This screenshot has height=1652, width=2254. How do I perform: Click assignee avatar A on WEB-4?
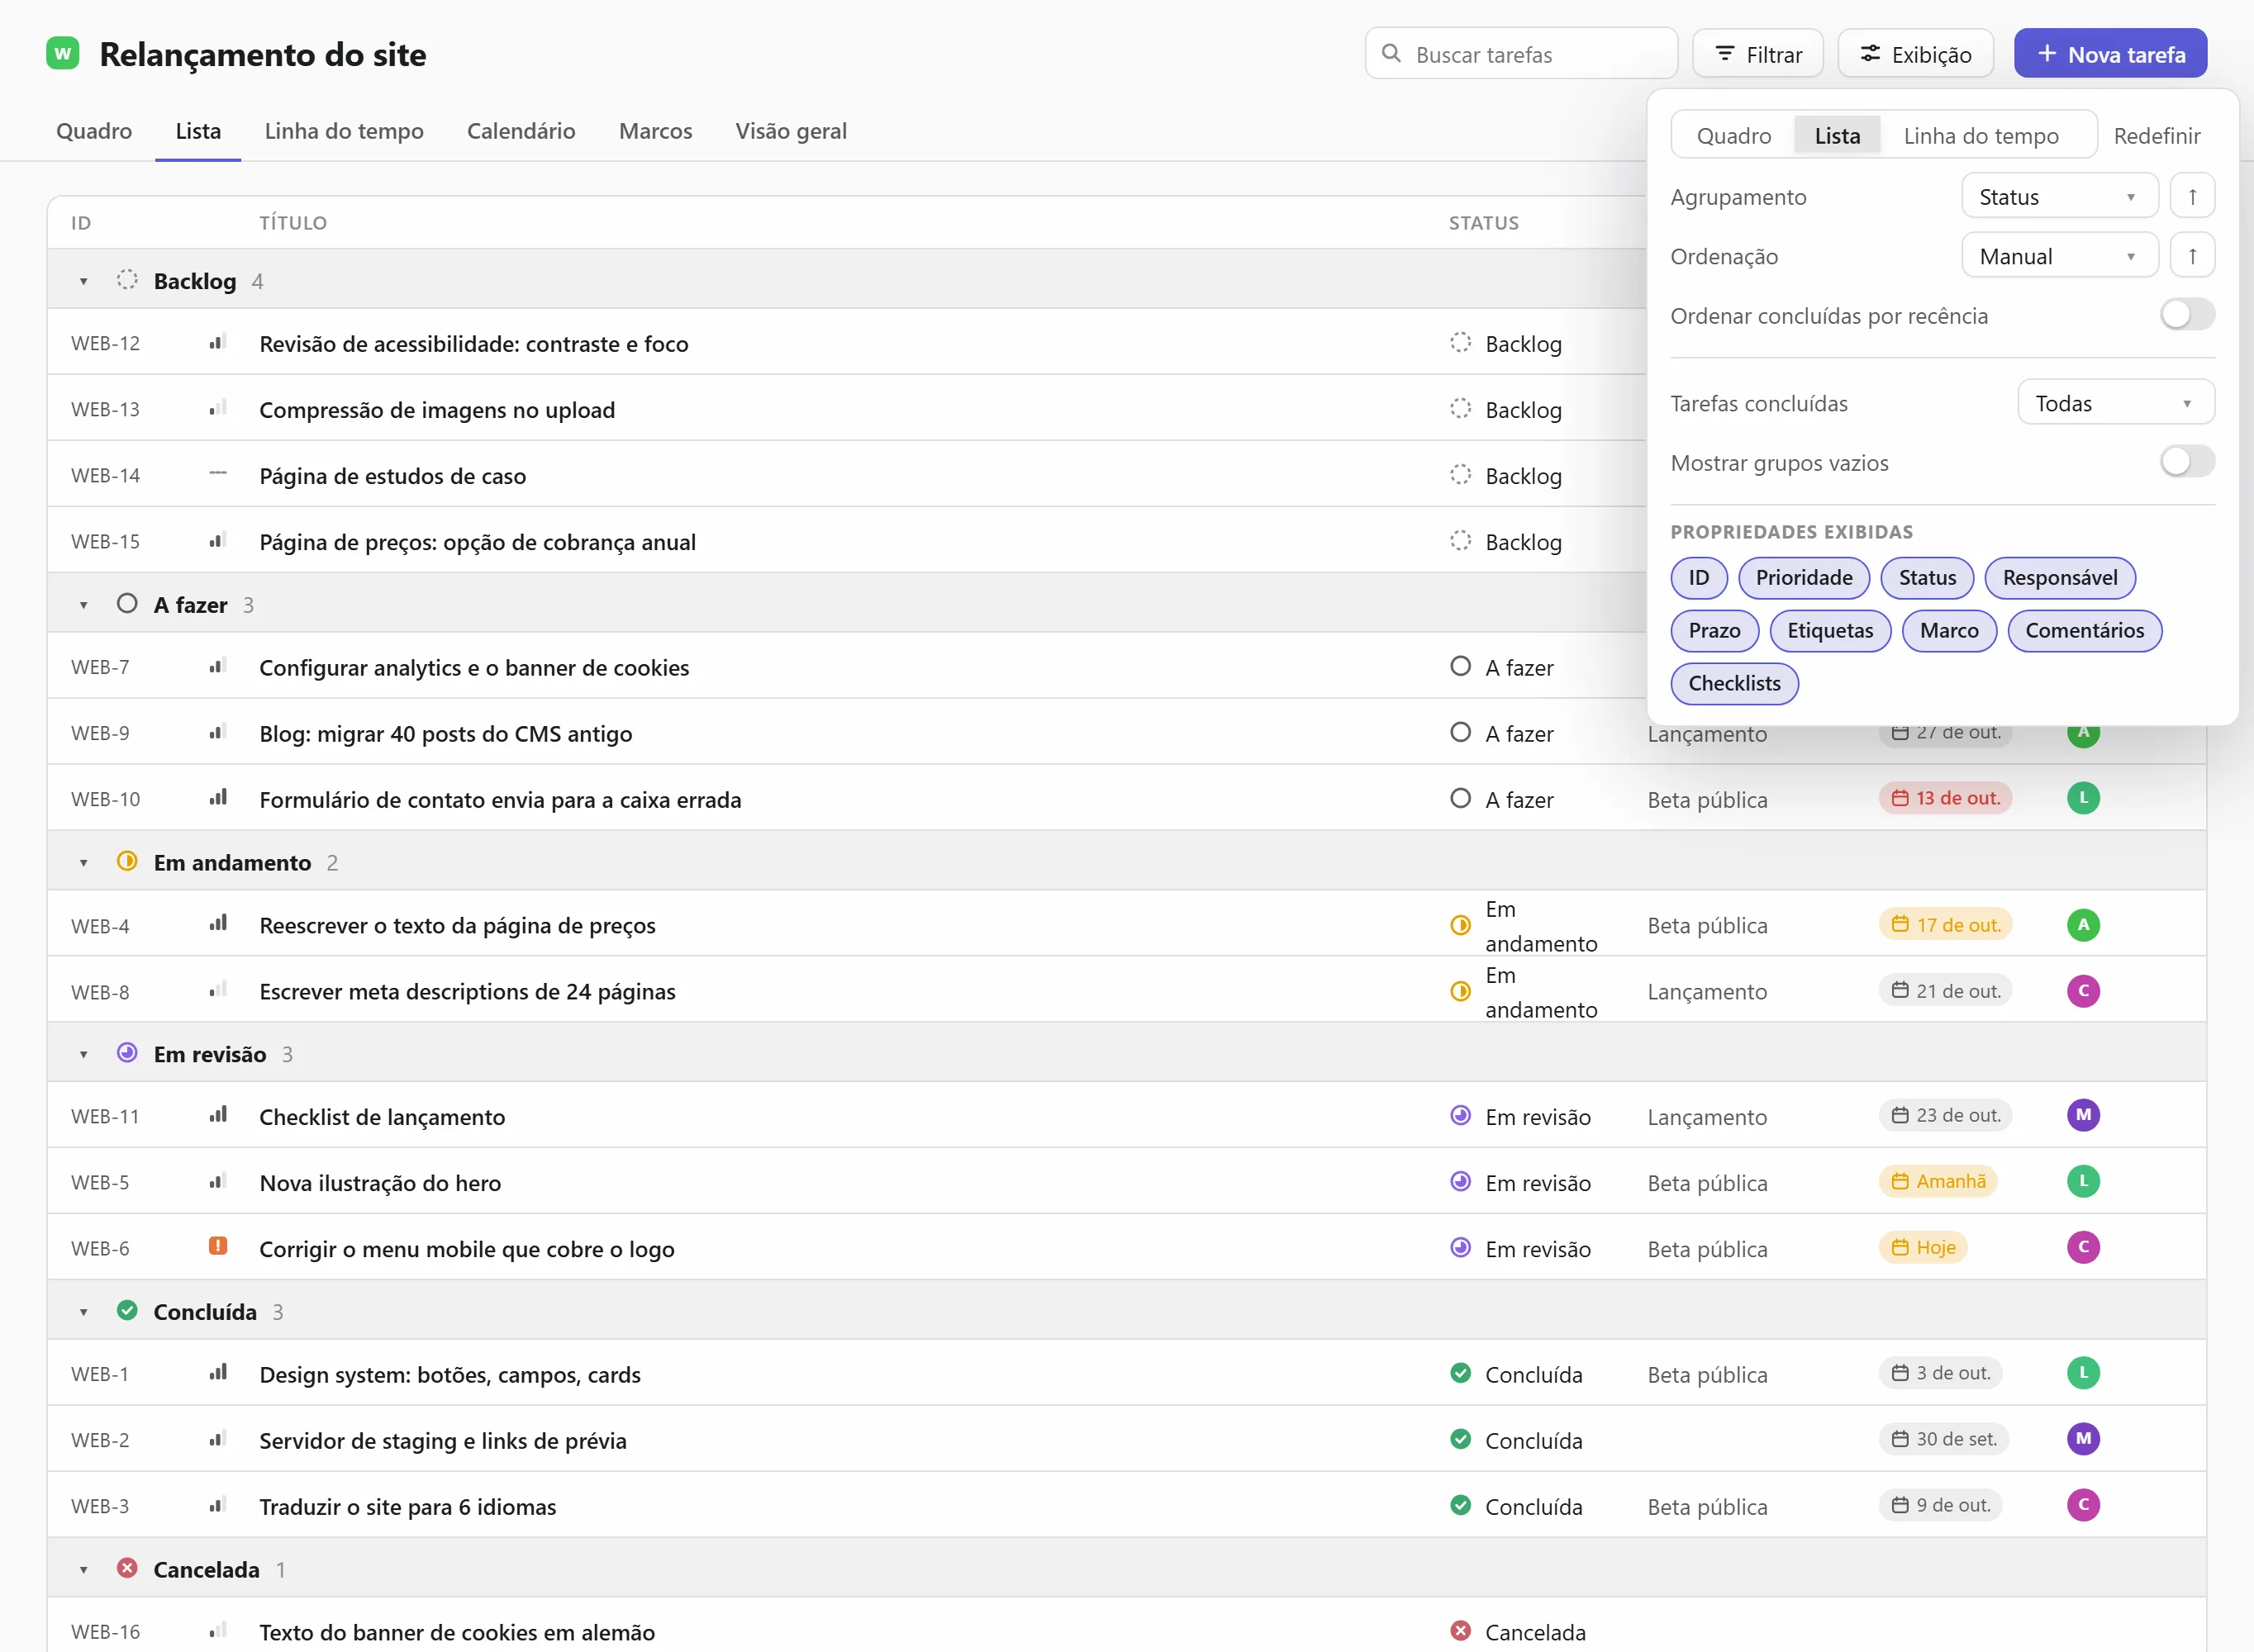(2083, 925)
